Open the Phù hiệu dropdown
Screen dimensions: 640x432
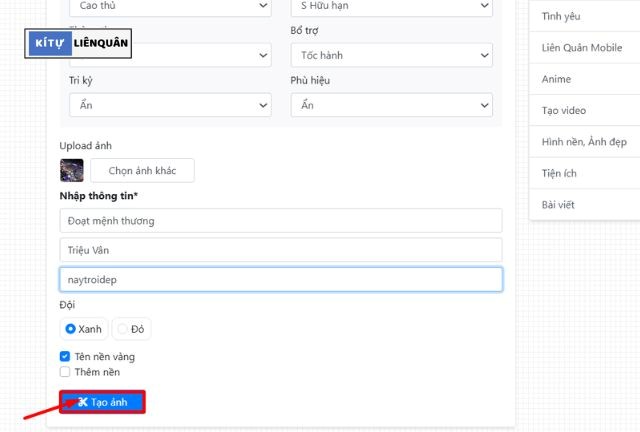click(x=390, y=104)
